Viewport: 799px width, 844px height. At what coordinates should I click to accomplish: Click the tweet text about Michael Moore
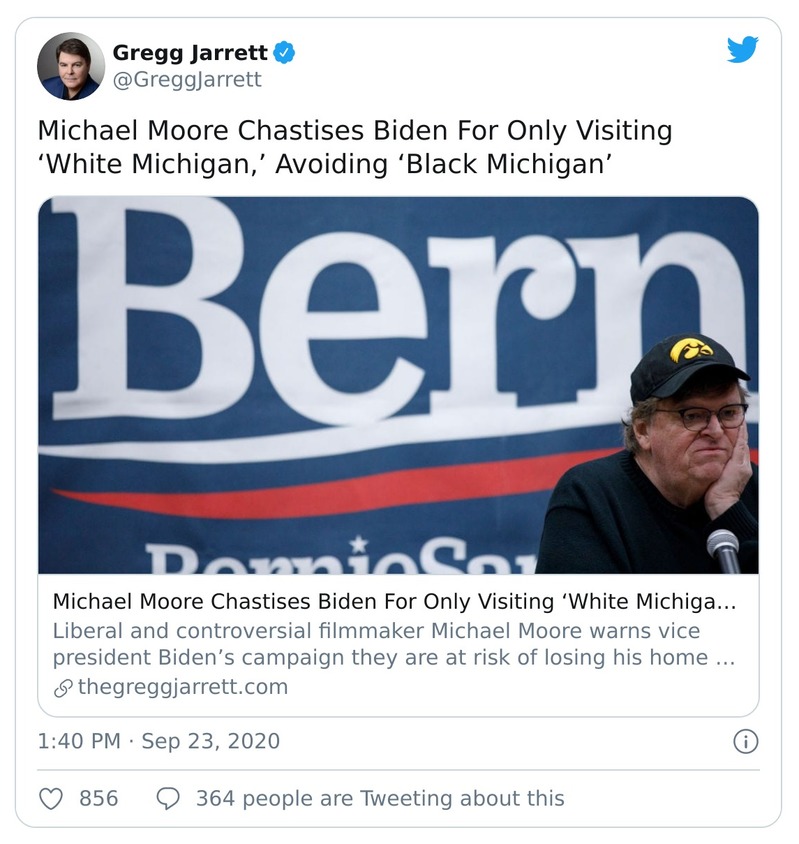(x=355, y=146)
